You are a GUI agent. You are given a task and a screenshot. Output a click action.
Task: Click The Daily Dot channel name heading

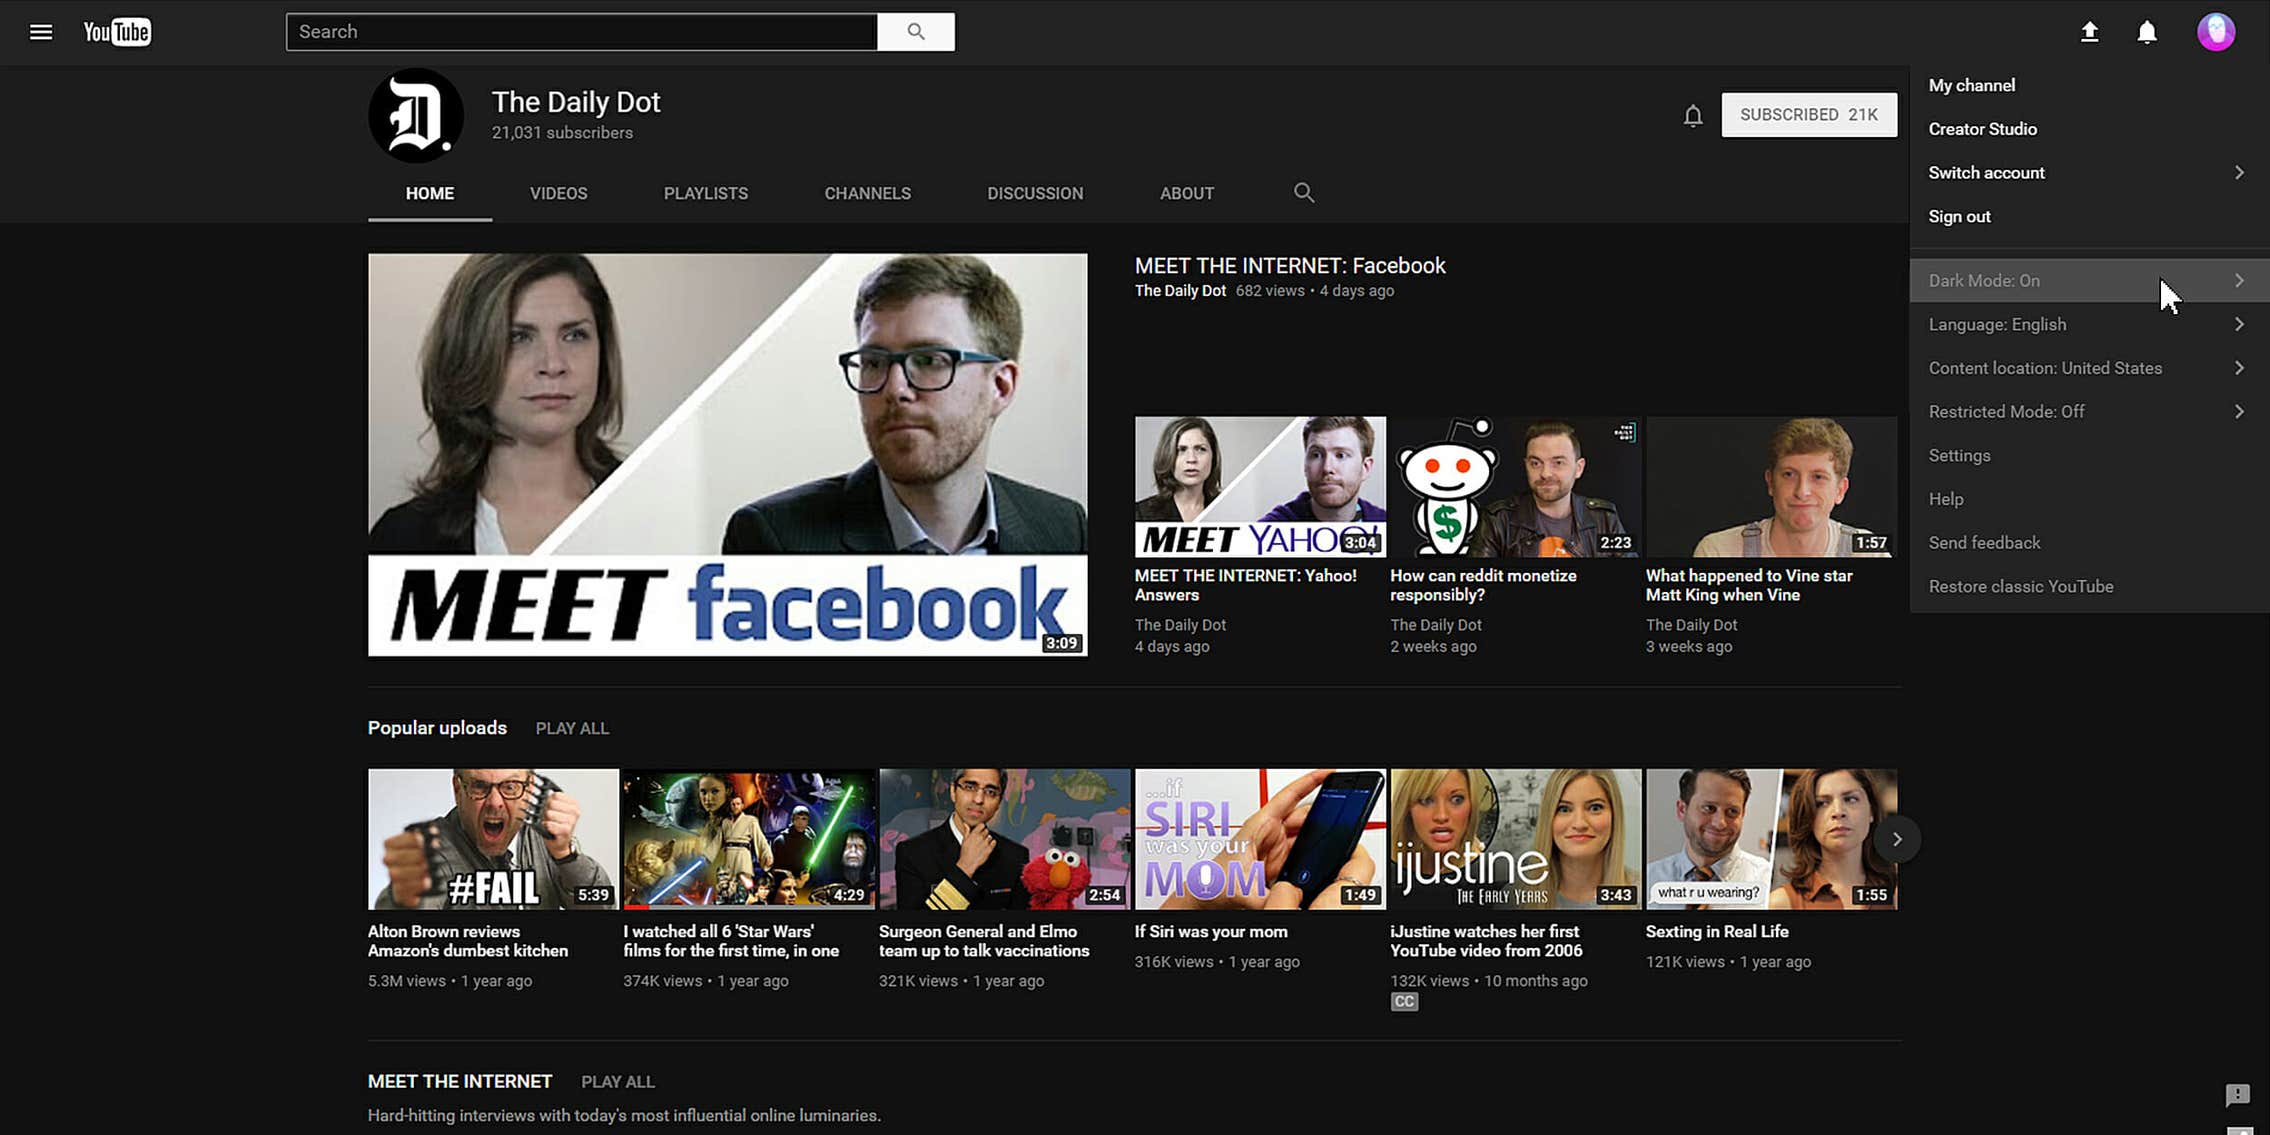click(x=576, y=102)
